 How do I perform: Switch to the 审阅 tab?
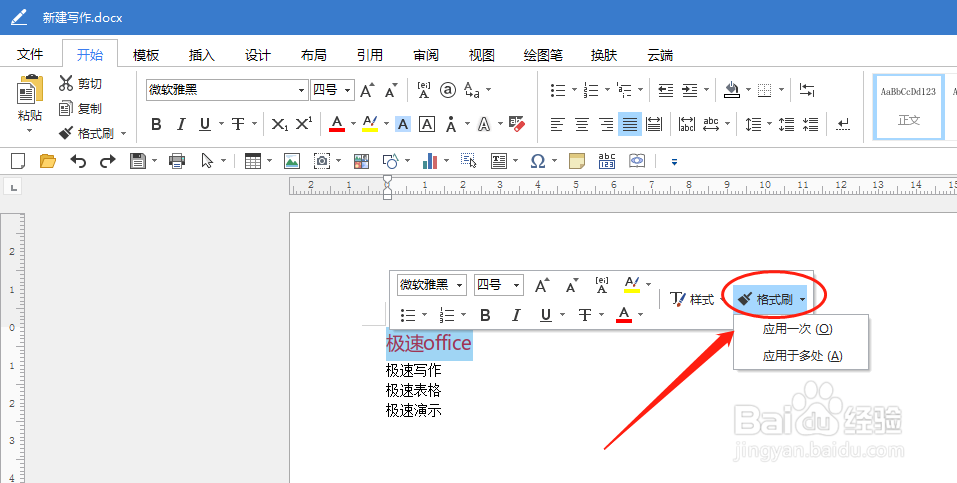[425, 55]
